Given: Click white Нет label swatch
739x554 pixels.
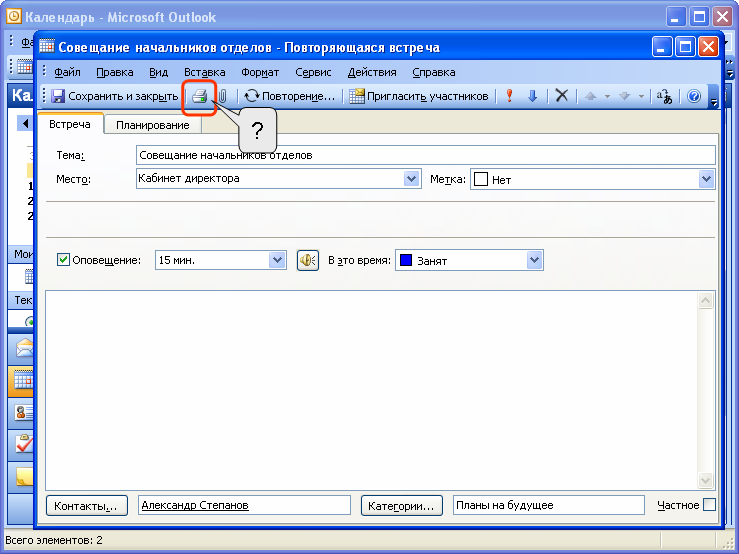Looking at the screenshot, I should [x=481, y=179].
